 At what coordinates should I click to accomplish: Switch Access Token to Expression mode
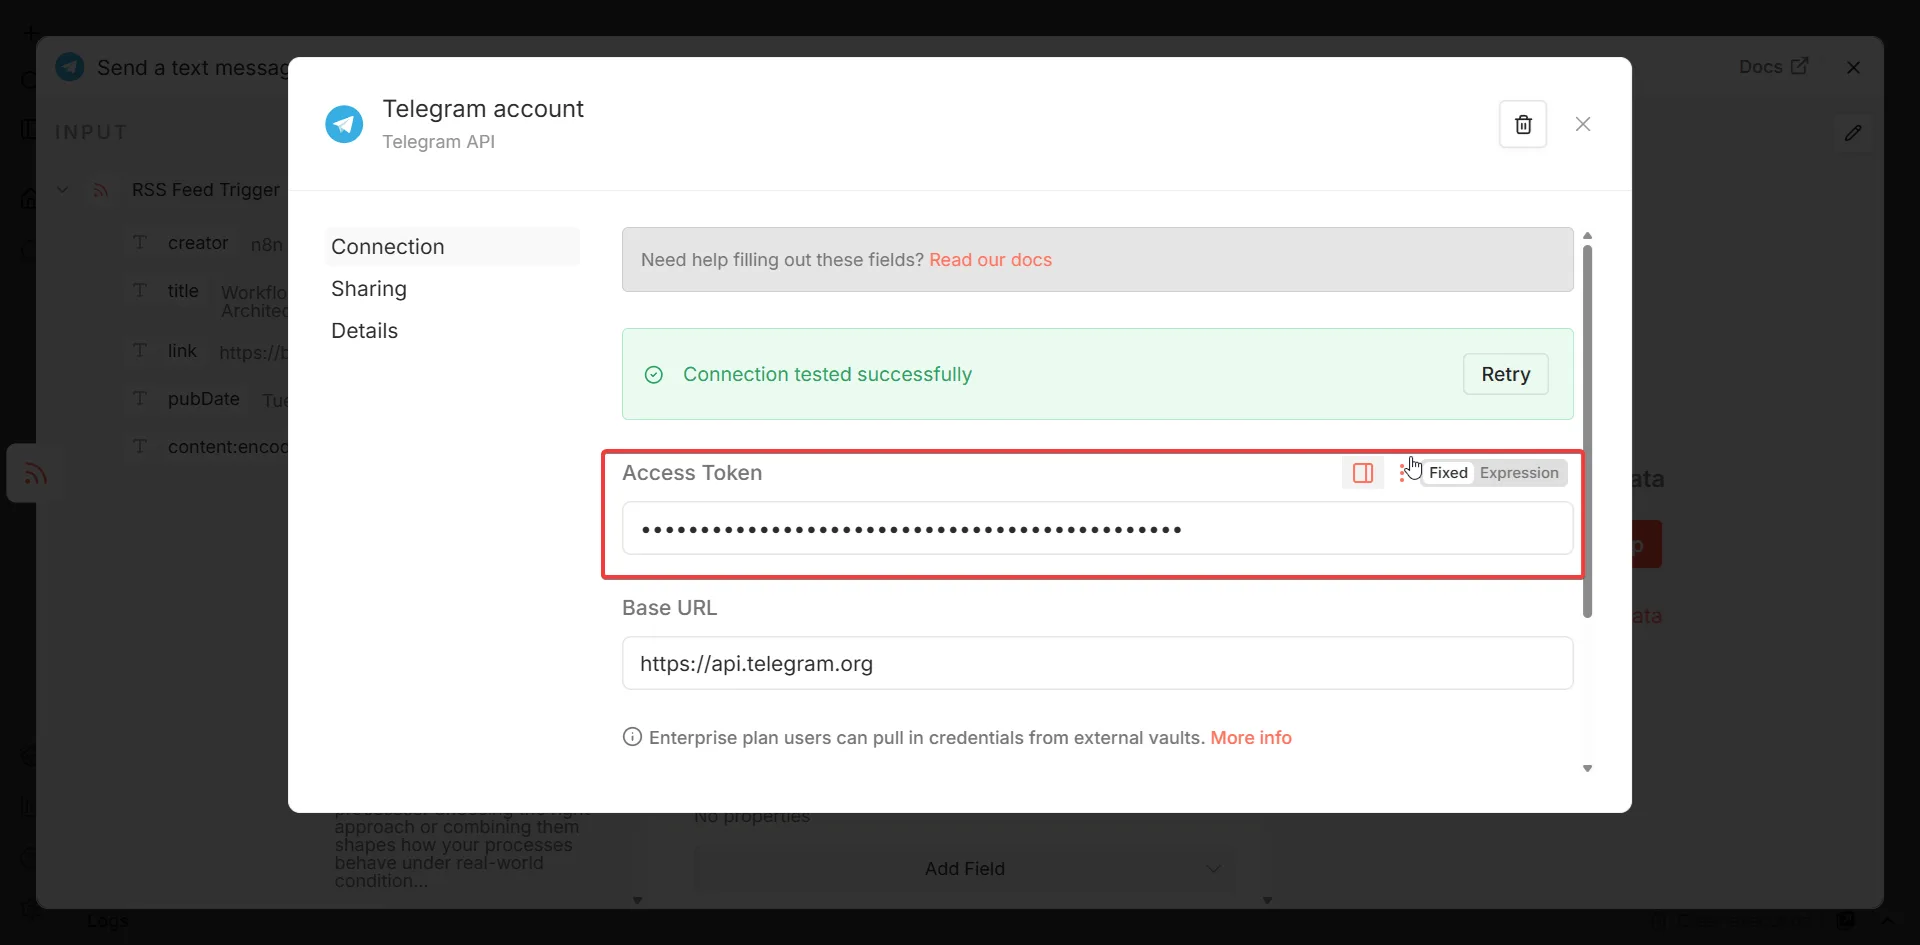[x=1519, y=473]
